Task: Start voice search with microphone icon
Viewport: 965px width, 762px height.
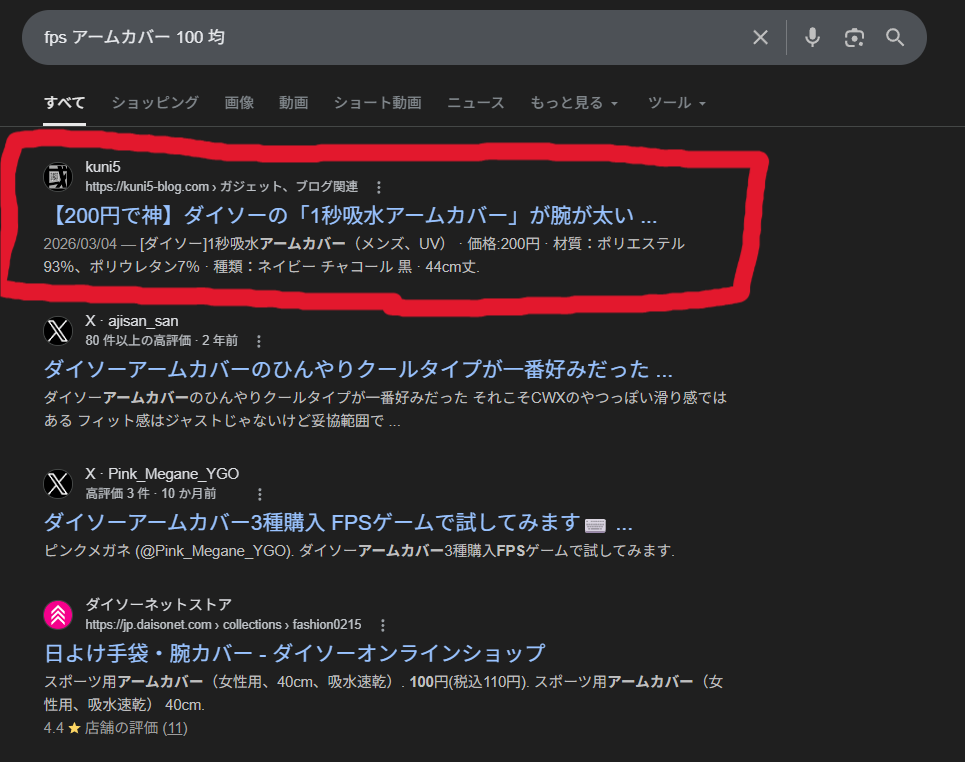Action: point(812,38)
